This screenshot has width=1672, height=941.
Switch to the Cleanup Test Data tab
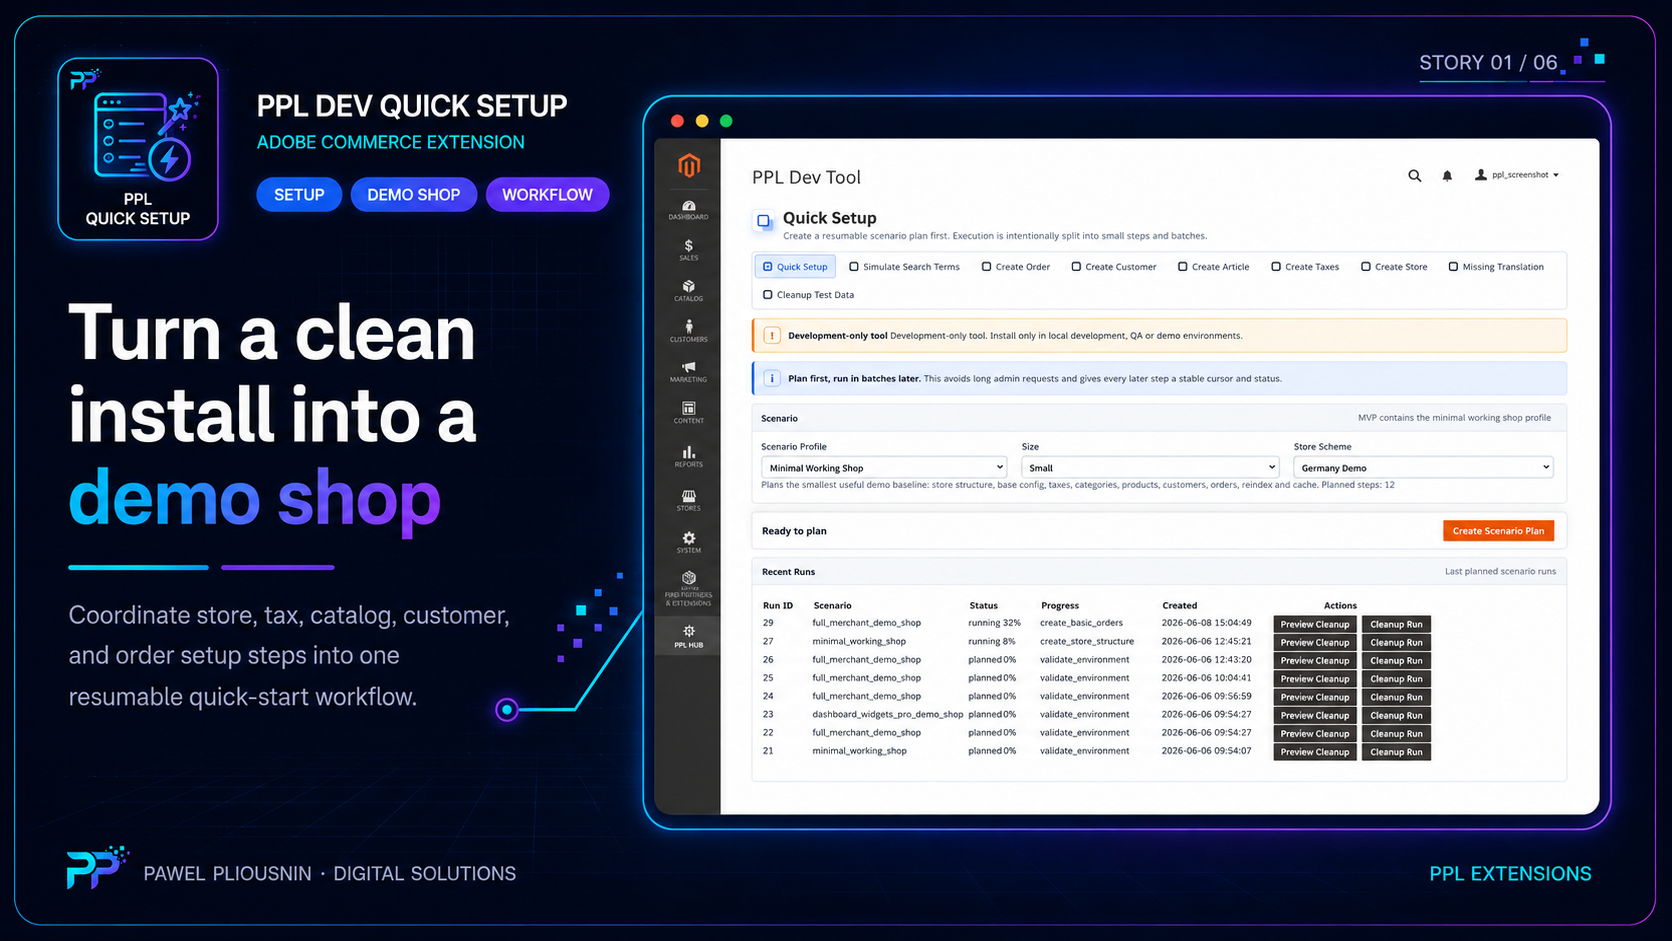(x=808, y=295)
